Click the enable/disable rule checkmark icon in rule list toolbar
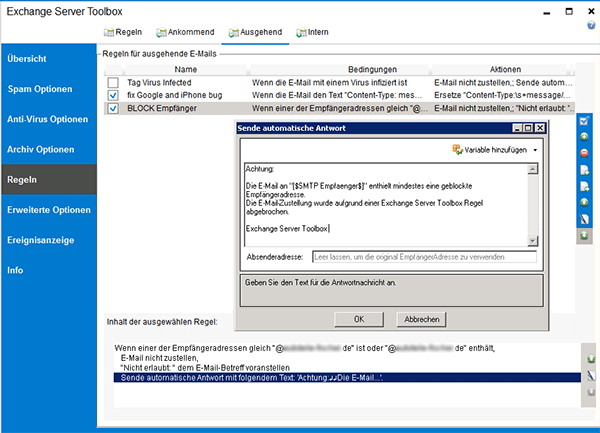 (584, 121)
